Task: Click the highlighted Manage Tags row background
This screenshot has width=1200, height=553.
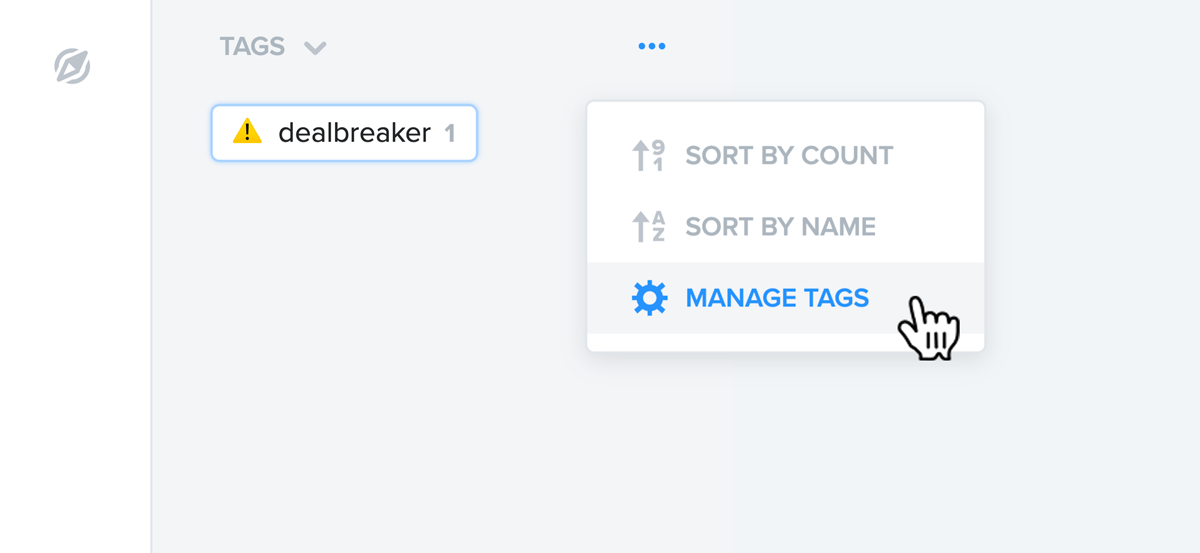Action: 785,297
